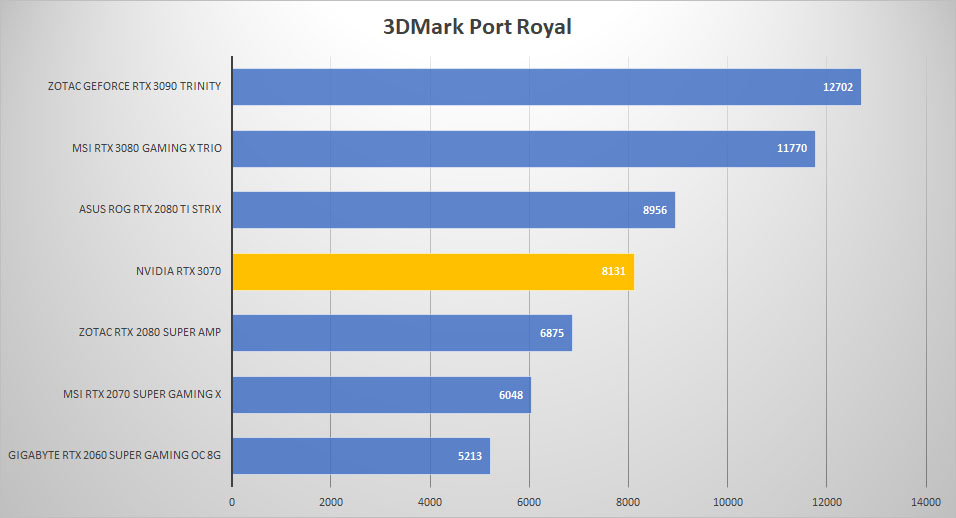Click the 8131 data value
The height and width of the screenshot is (518, 956).
coord(613,271)
